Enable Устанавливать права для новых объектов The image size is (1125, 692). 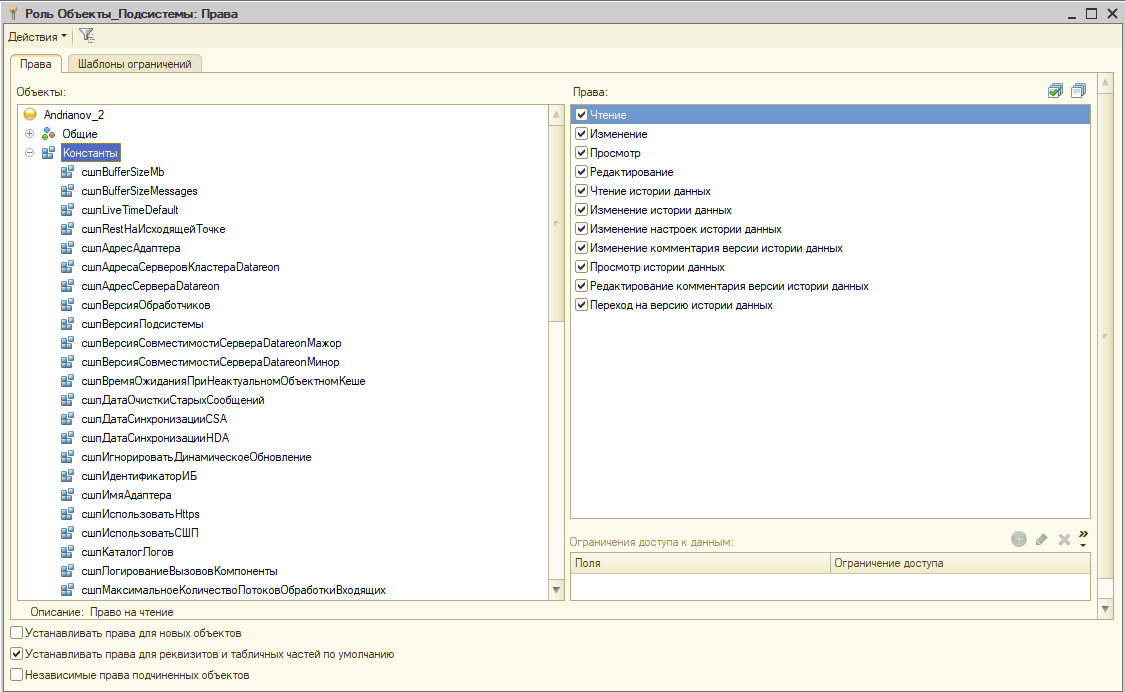16,633
